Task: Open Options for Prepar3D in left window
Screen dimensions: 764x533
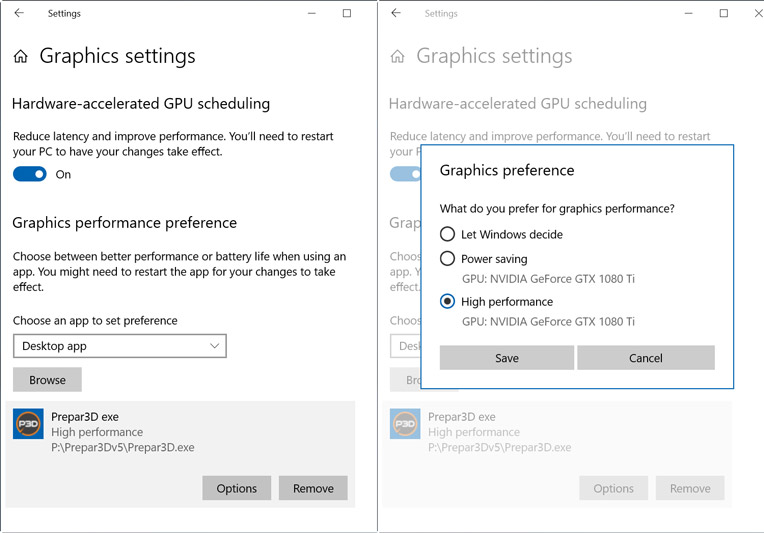Action: (237, 488)
